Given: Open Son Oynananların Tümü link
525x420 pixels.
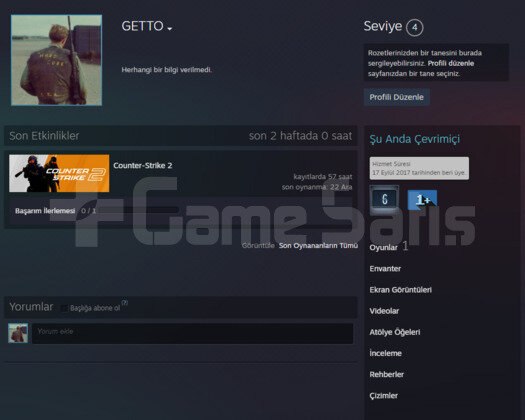Looking at the screenshot, I should [318, 246].
